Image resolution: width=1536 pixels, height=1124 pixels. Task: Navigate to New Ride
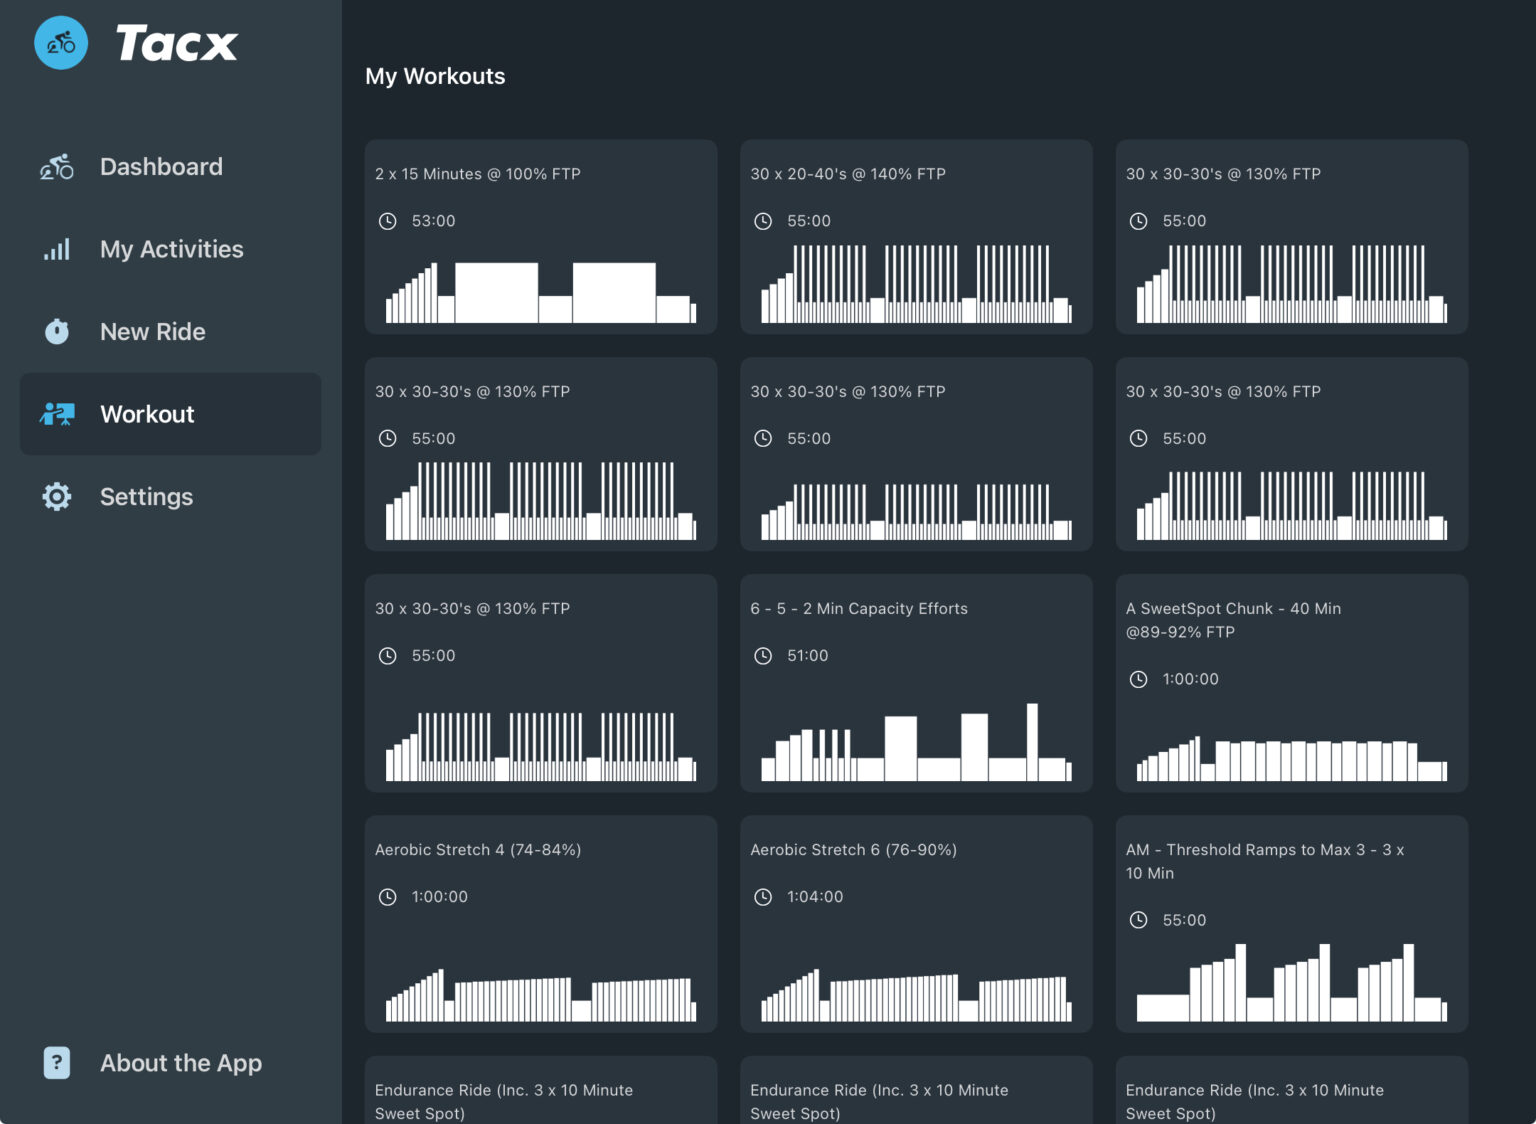coord(152,331)
